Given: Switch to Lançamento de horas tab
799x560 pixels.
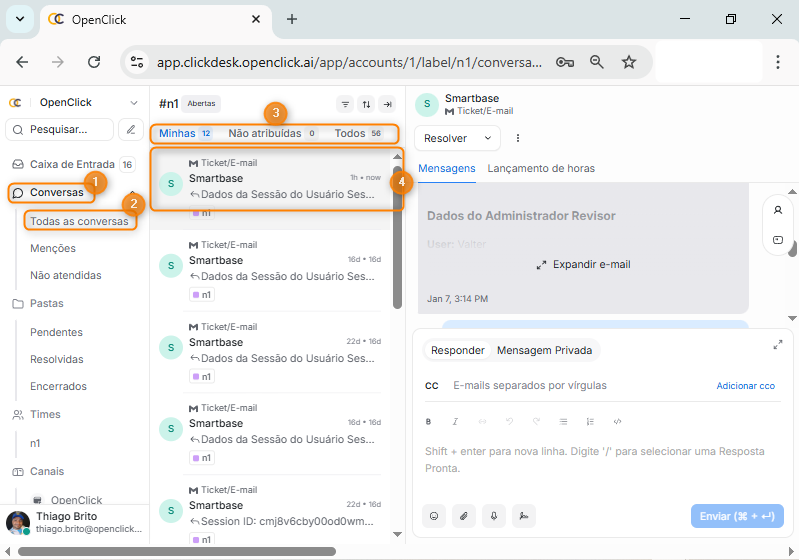Looking at the screenshot, I should coord(541,169).
